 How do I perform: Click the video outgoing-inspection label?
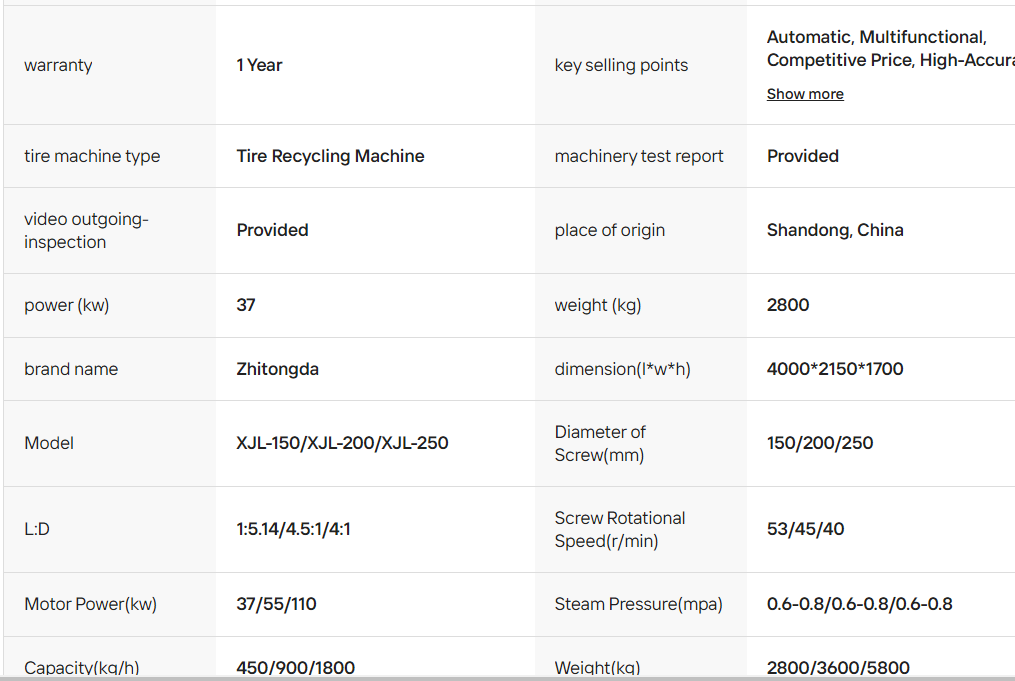pos(86,230)
